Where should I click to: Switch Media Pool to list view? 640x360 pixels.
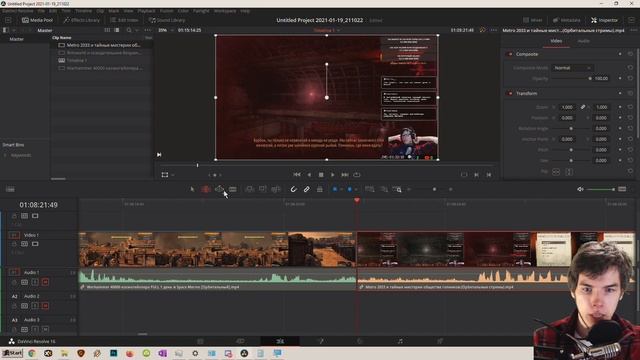(x=117, y=30)
